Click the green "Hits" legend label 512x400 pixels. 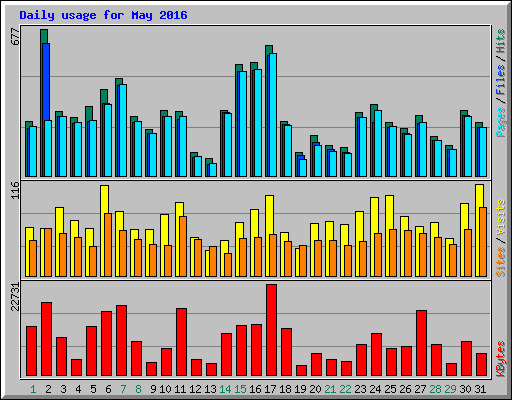coord(500,41)
